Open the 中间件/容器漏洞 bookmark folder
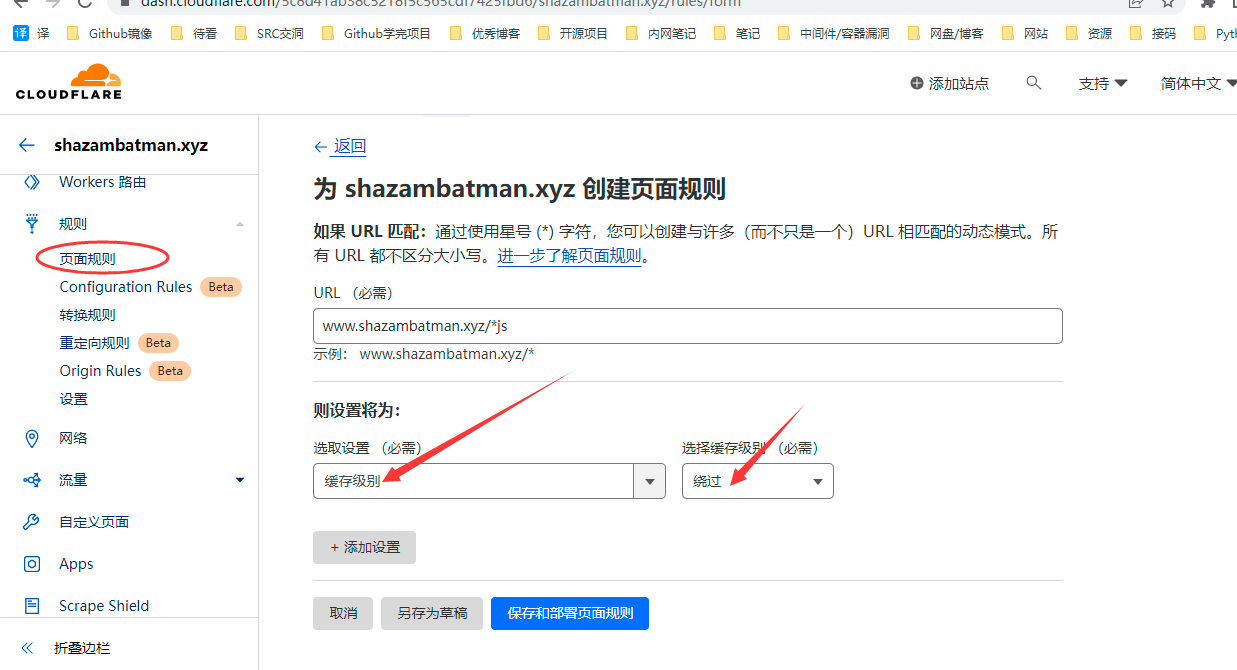This screenshot has height=670, width=1237. (x=834, y=33)
